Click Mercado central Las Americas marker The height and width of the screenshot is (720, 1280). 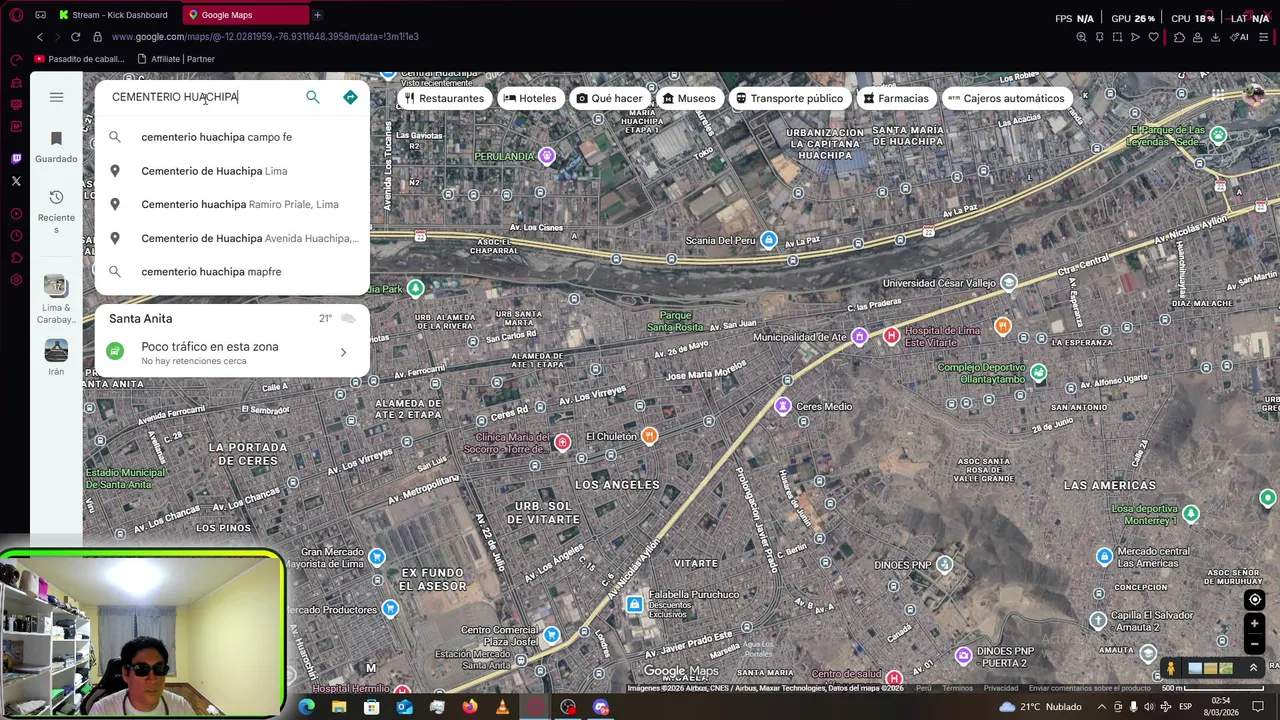(1104, 556)
